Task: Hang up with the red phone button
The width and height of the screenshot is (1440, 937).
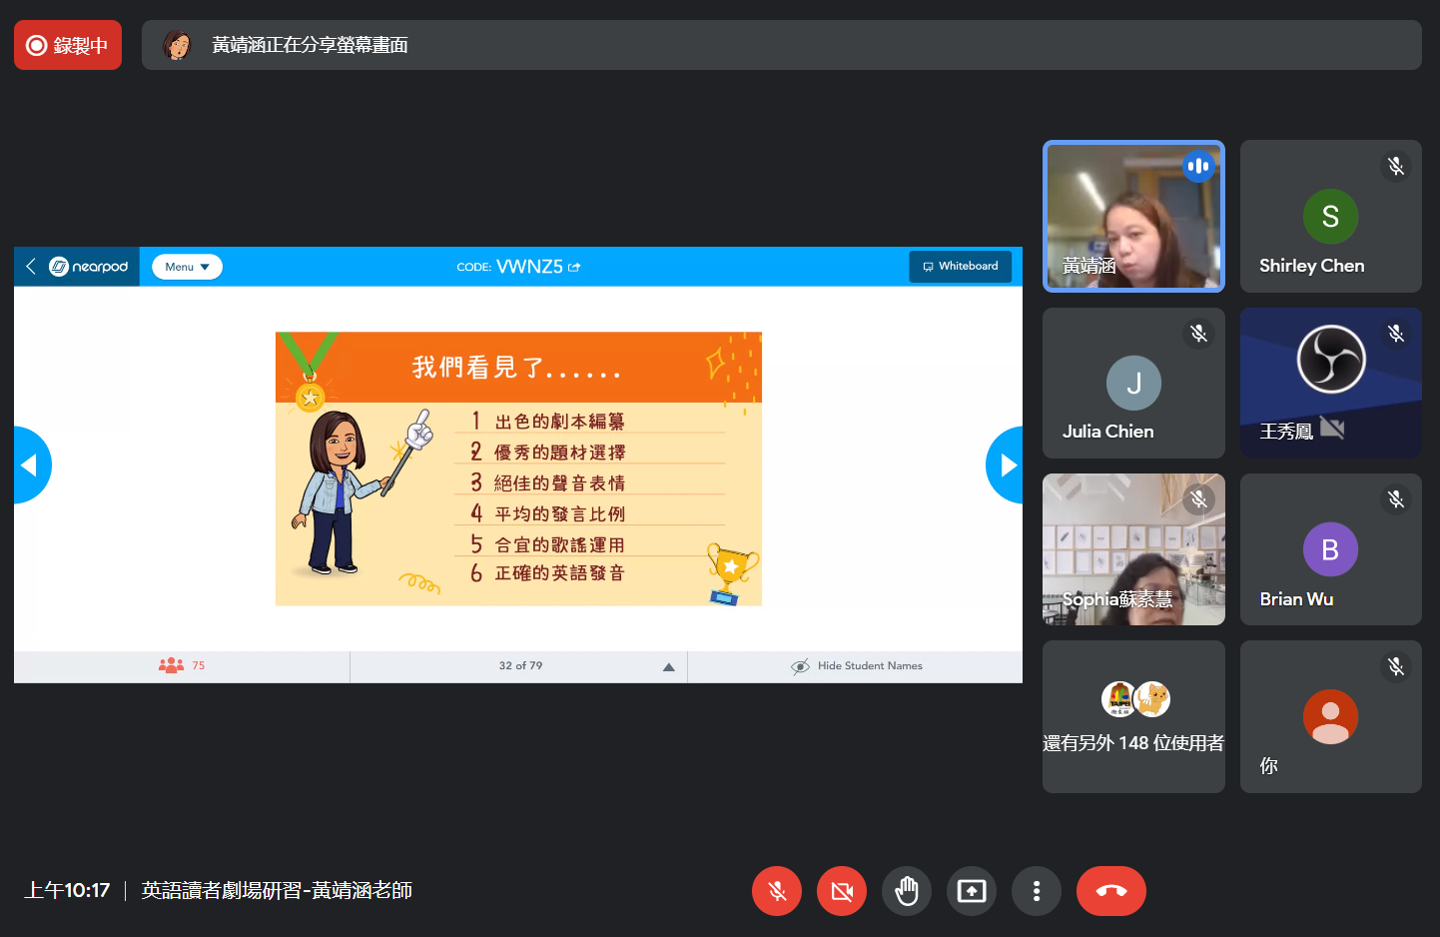Action: 1111,891
